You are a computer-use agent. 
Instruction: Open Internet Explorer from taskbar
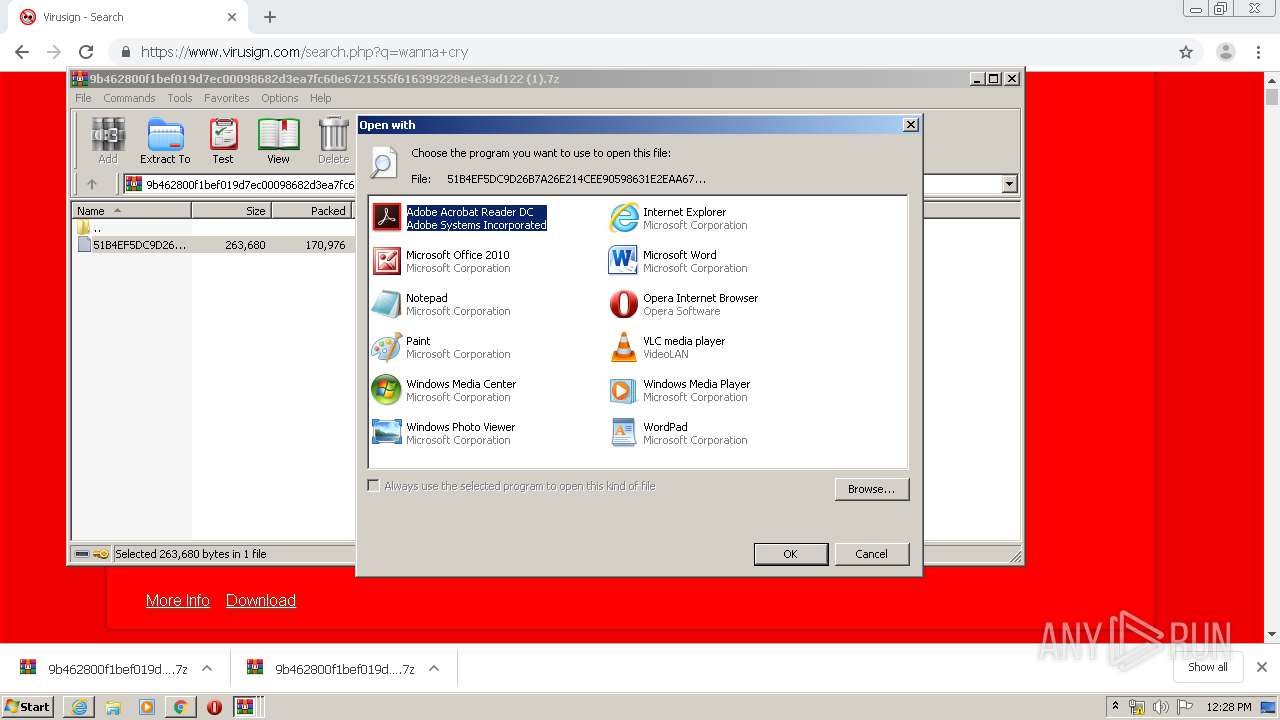[x=79, y=707]
